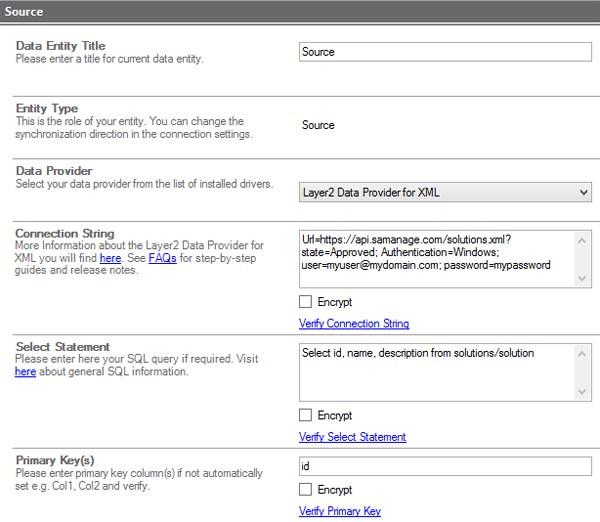Click Verify Primary Key link
The height and width of the screenshot is (522, 600).
pos(339,511)
